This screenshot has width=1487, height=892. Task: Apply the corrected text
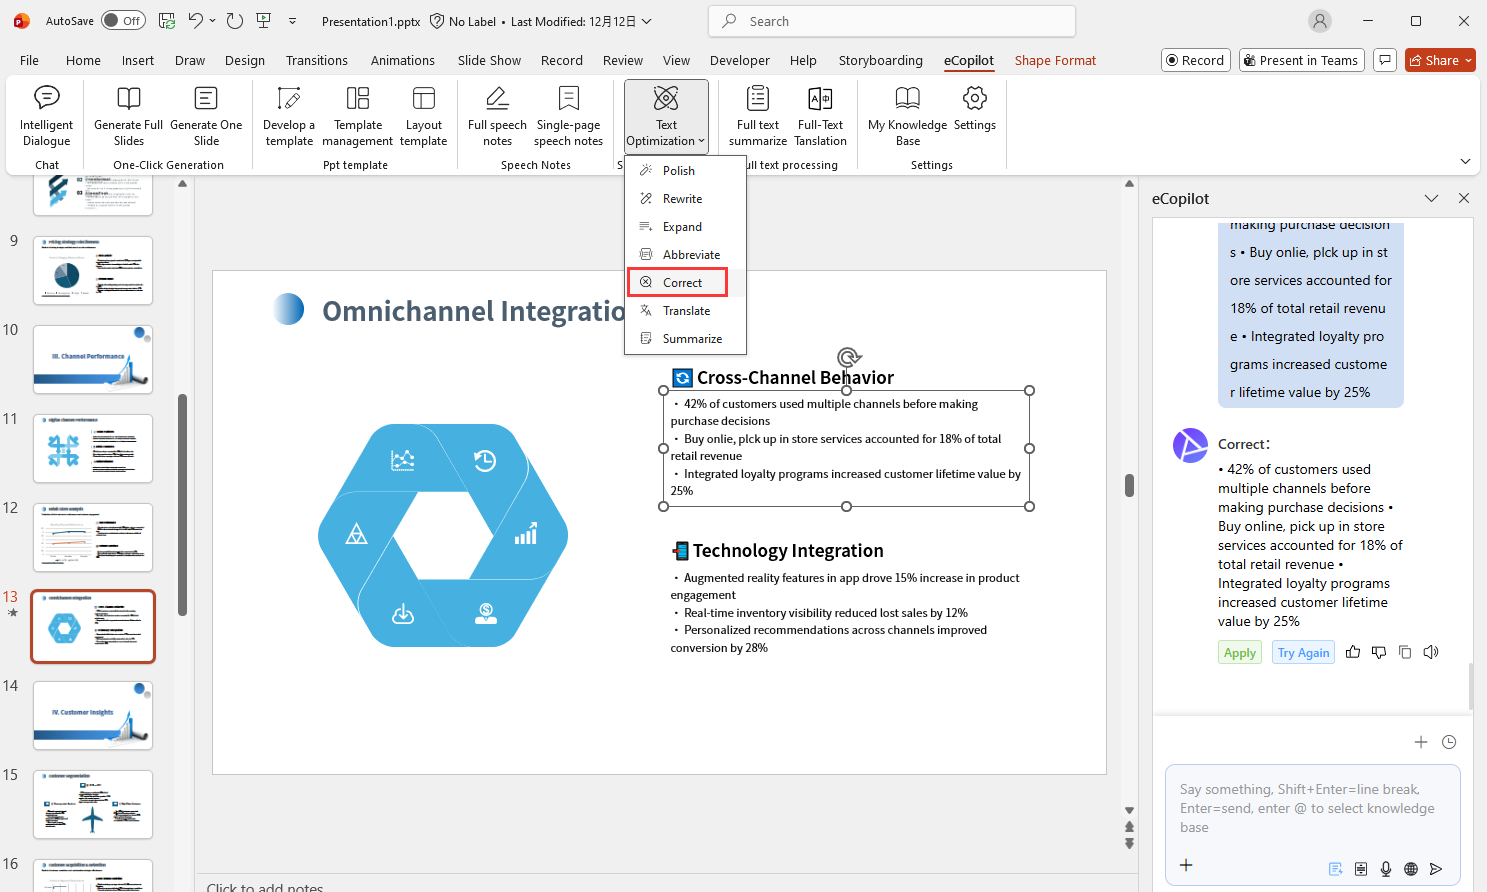click(1239, 653)
